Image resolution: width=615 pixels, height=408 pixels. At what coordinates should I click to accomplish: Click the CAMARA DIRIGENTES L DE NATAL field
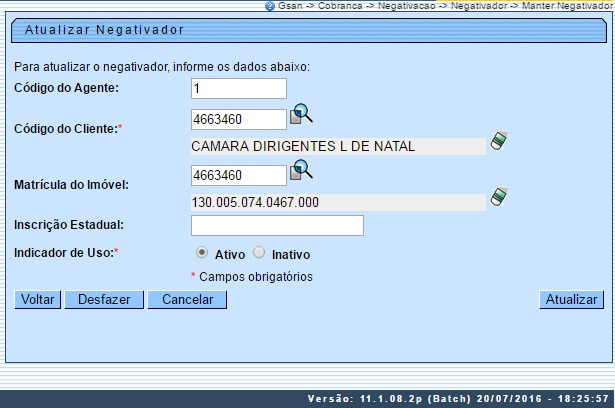tap(338, 146)
